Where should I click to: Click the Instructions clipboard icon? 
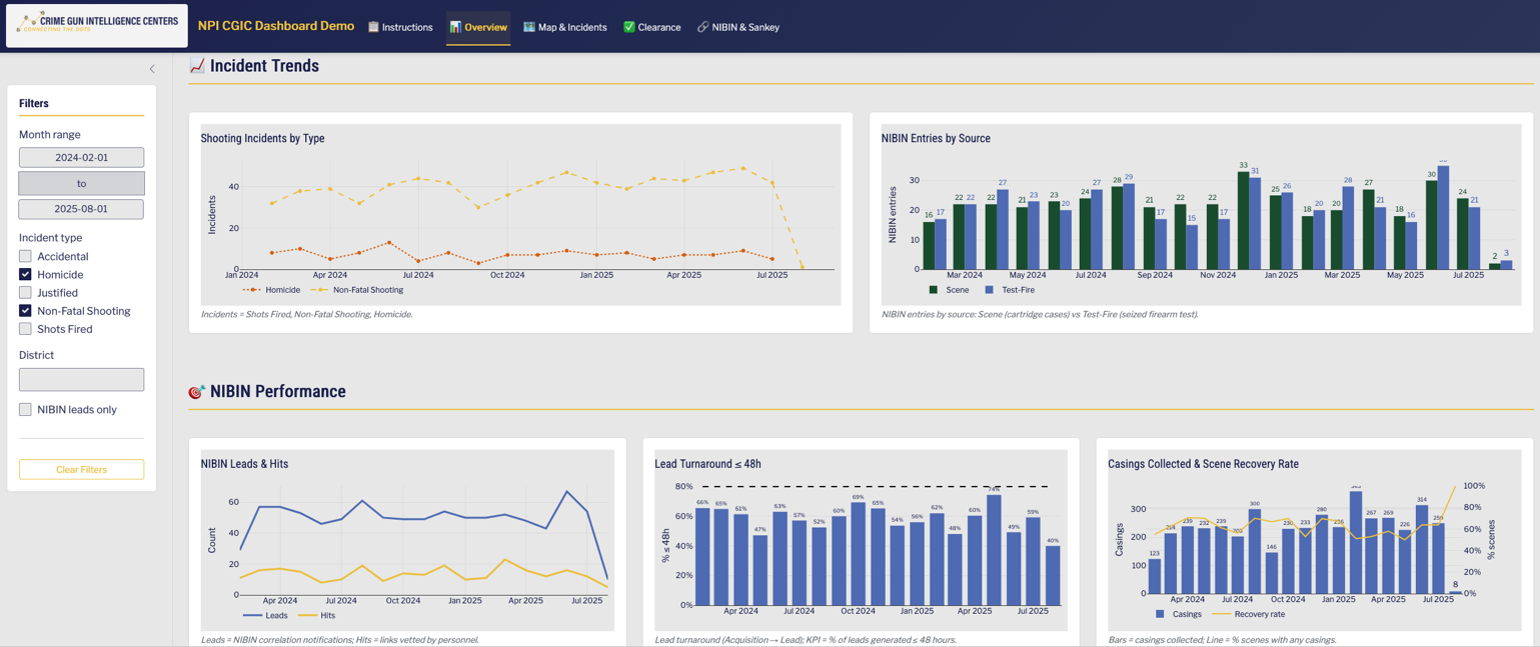click(x=373, y=27)
